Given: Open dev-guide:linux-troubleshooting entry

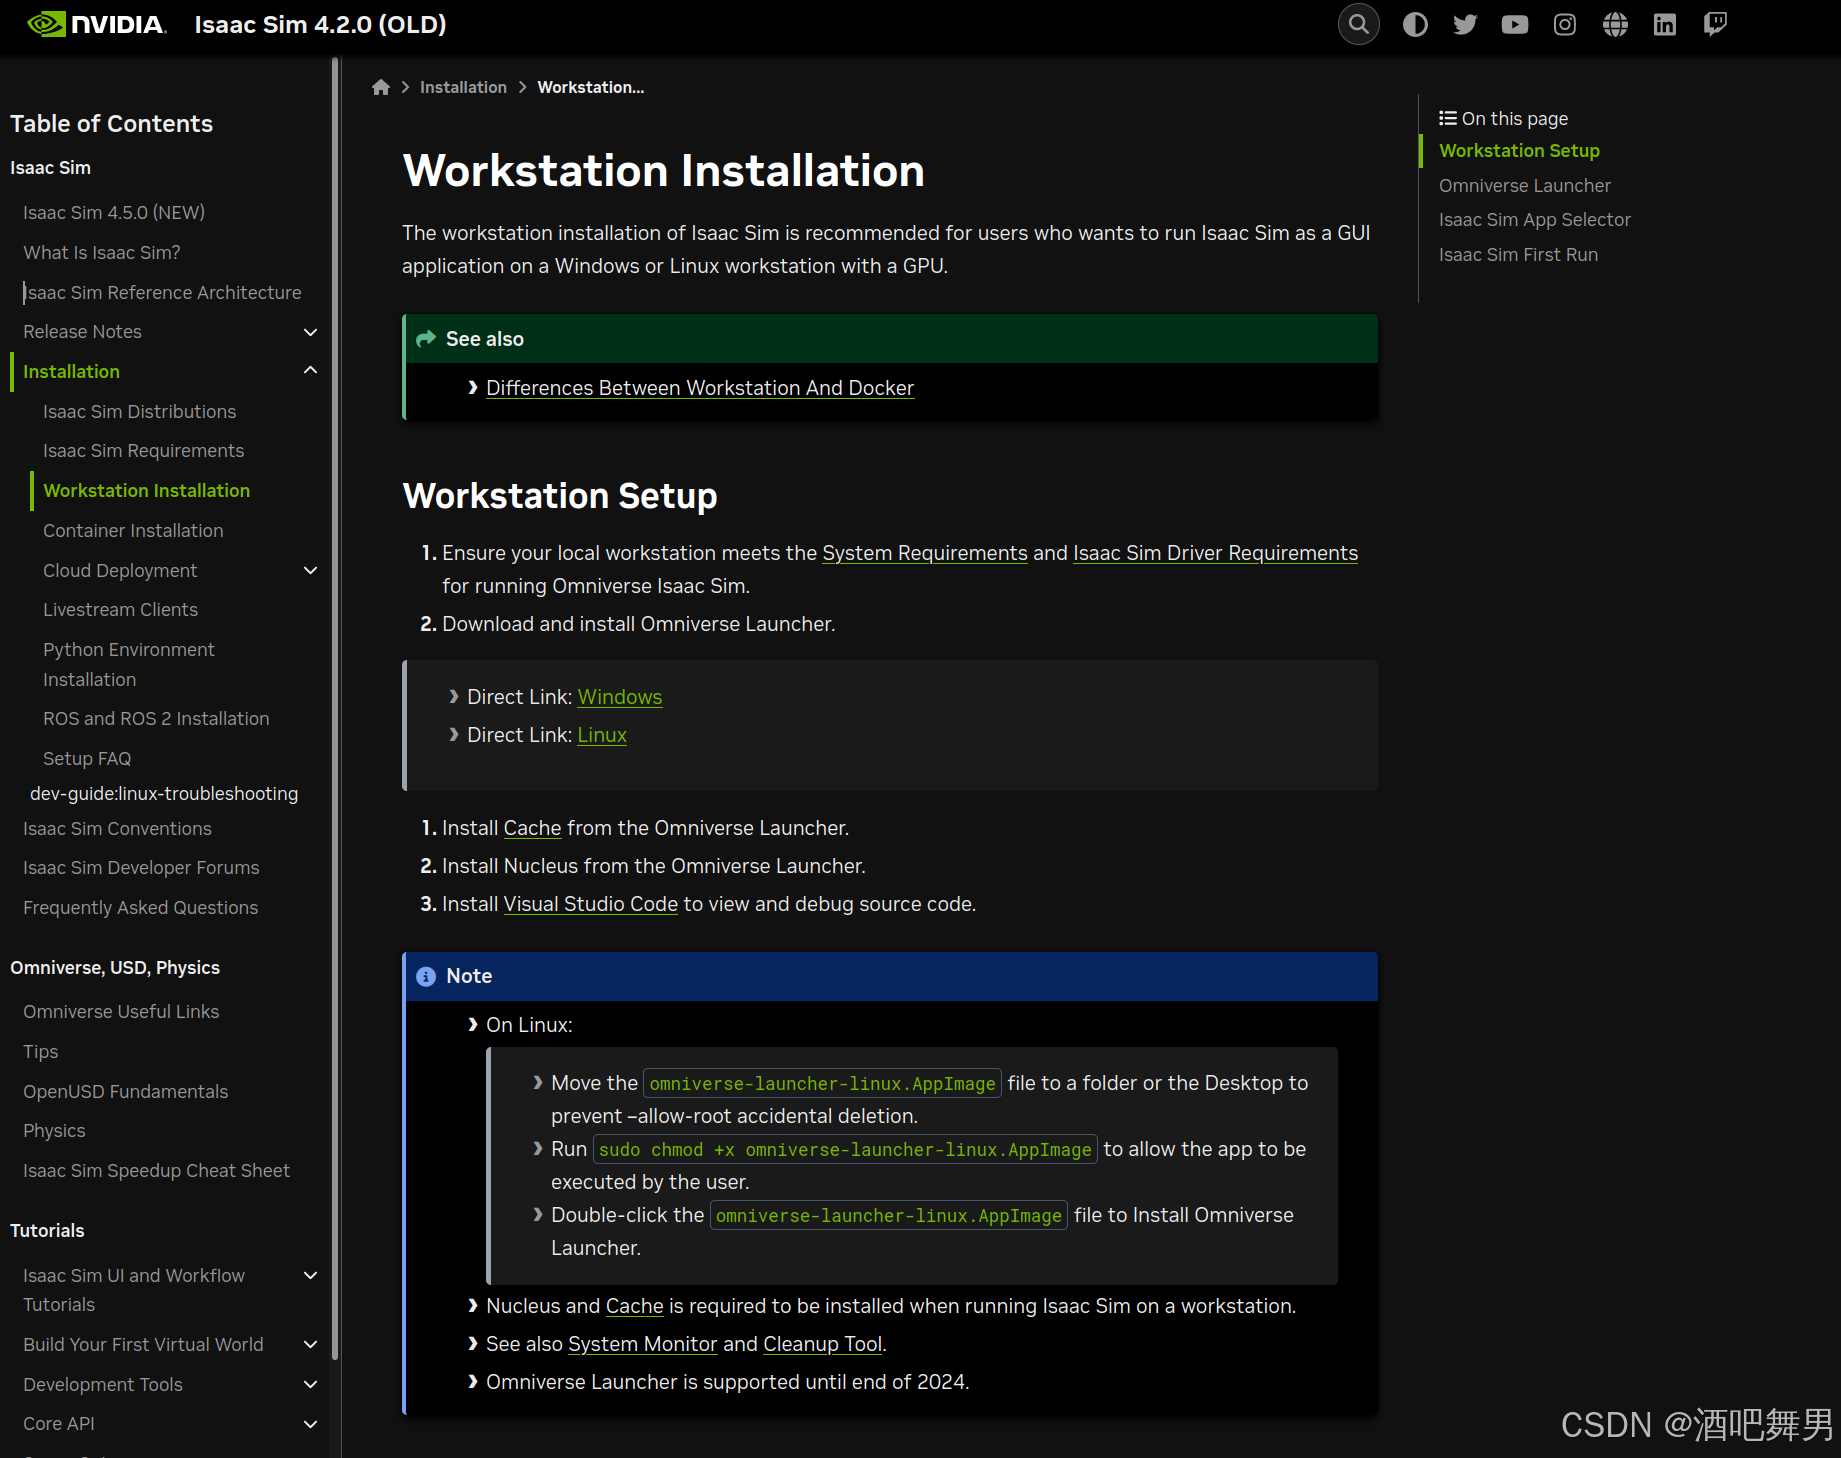Looking at the screenshot, I should [x=164, y=793].
